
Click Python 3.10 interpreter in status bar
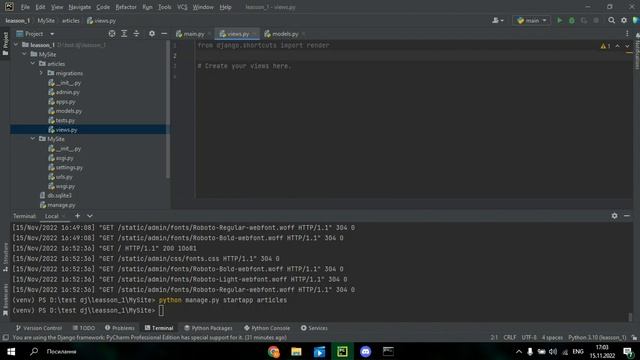pos(597,338)
